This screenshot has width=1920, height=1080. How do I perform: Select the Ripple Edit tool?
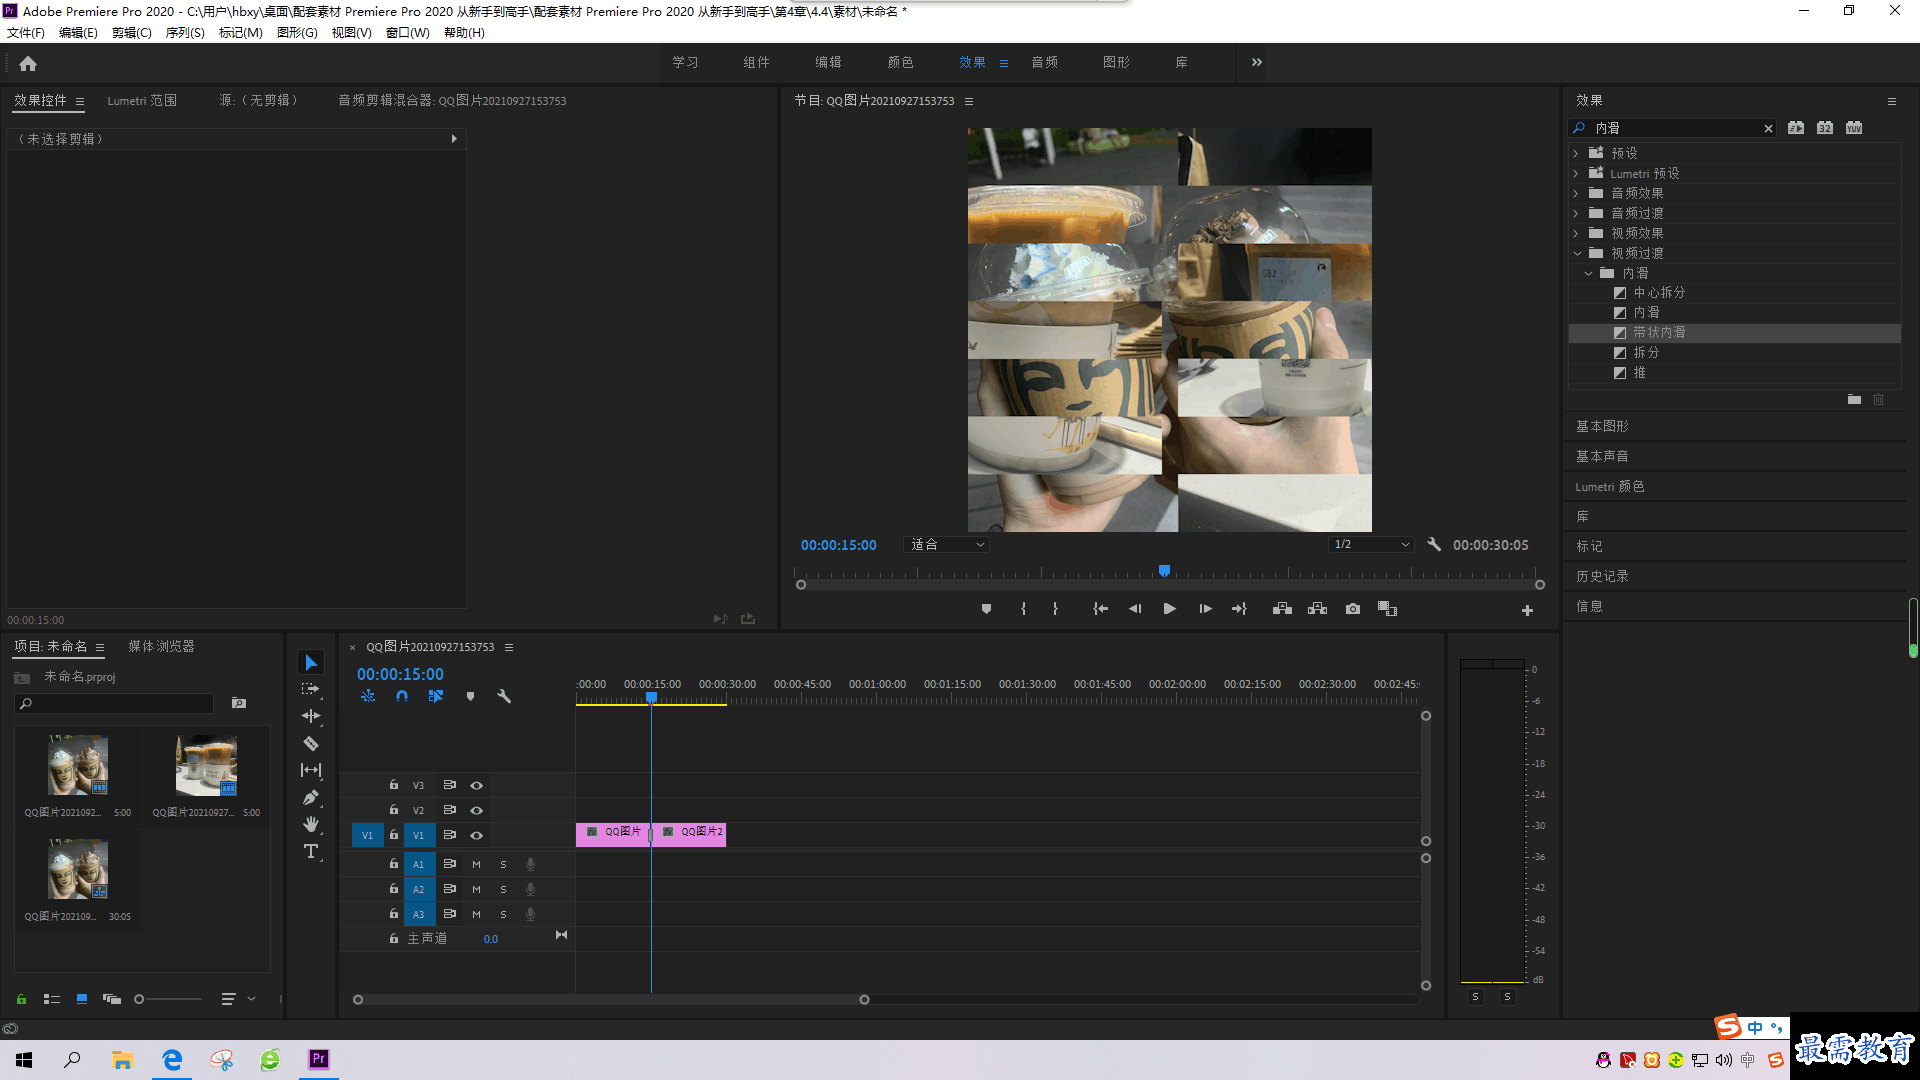pyautogui.click(x=311, y=716)
